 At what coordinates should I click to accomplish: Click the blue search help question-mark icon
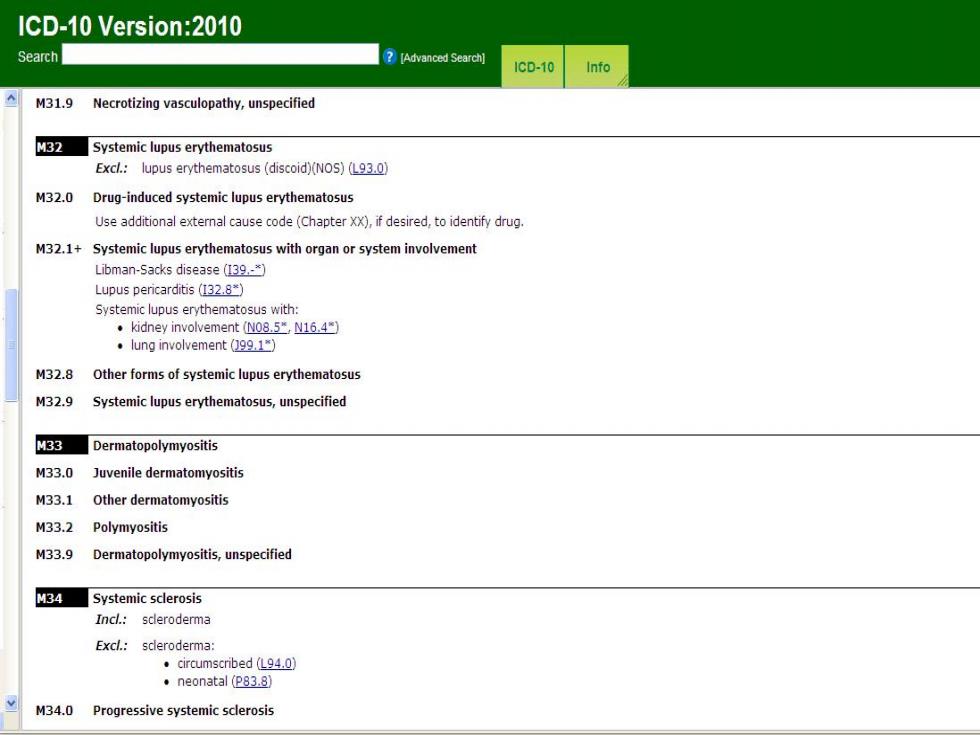(389, 56)
